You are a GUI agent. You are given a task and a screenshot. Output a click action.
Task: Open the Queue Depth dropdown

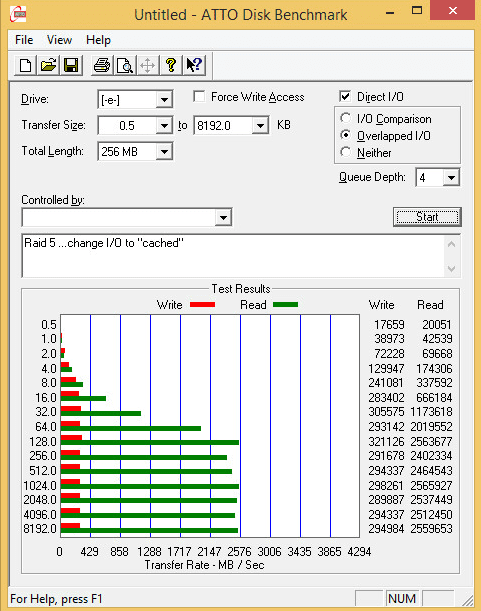pyautogui.click(x=451, y=178)
